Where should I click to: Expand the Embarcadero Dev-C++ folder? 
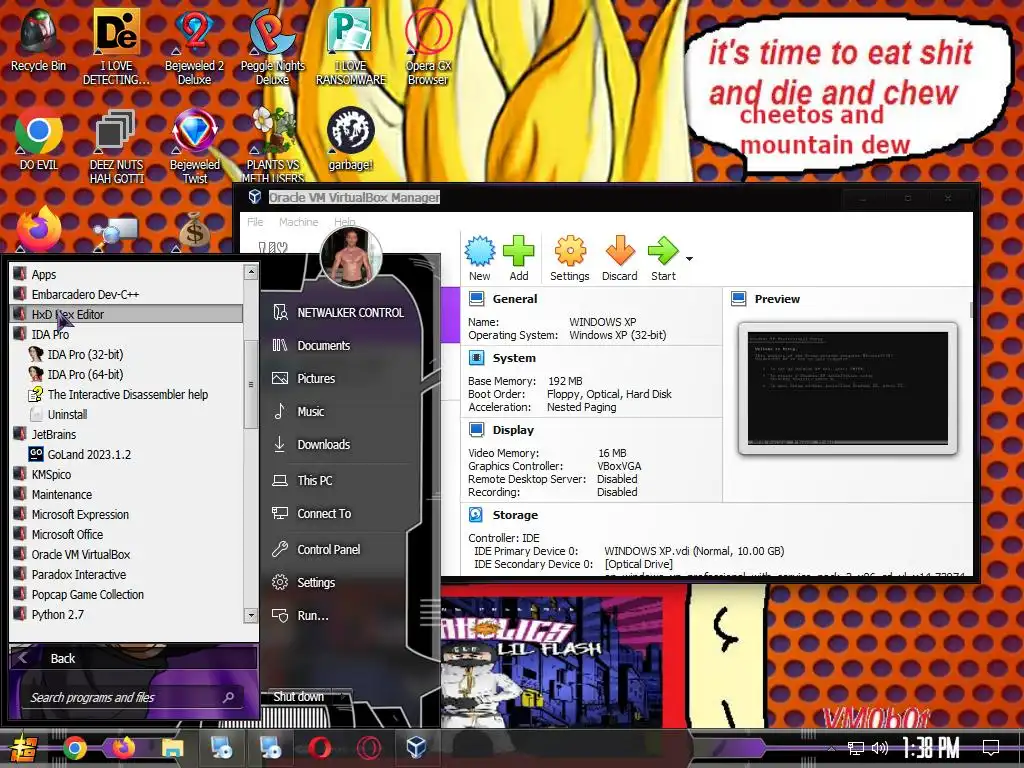tap(127, 295)
